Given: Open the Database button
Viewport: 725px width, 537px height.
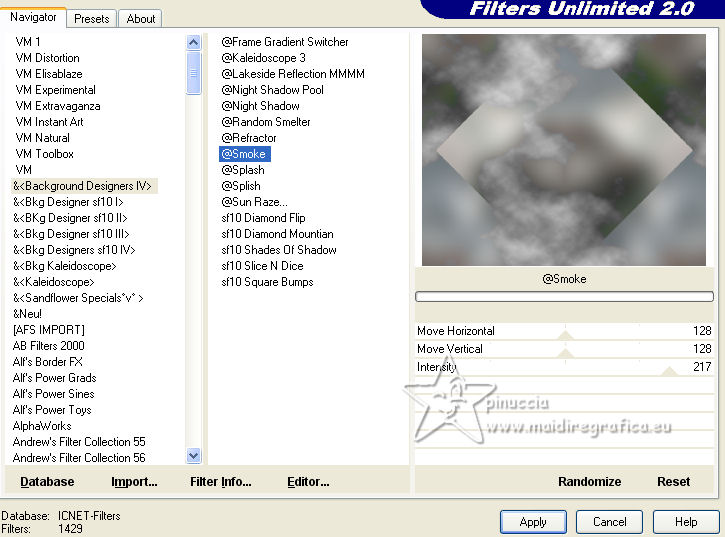Looking at the screenshot, I should [x=47, y=481].
